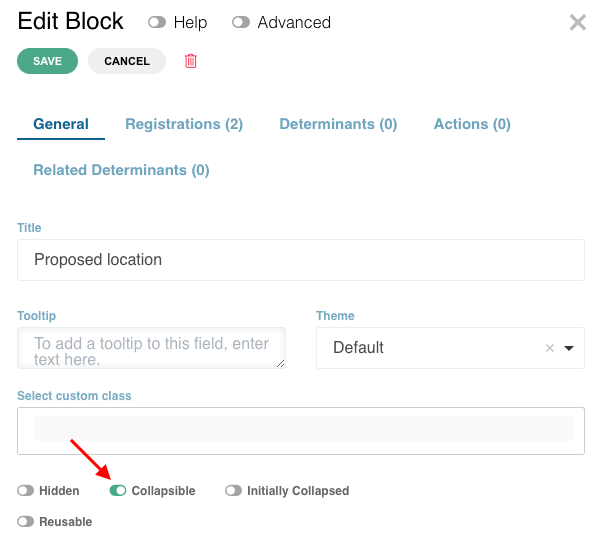615x557 pixels.
Task: Switch to the Registrations (2) tab
Action: [x=184, y=124]
